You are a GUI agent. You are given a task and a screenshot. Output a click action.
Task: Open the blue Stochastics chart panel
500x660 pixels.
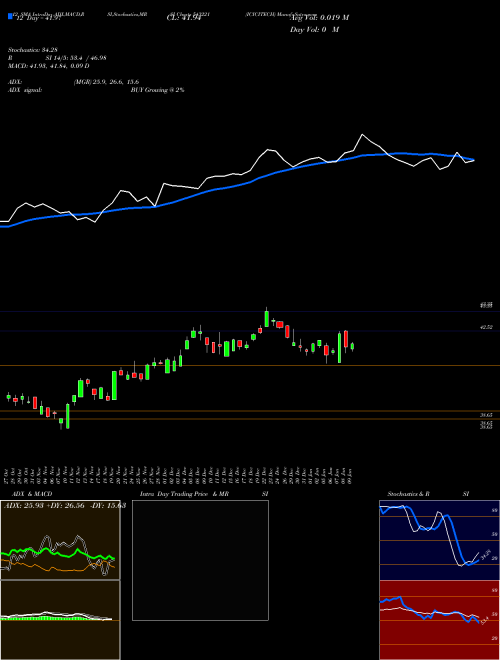pyautogui.click(x=439, y=540)
